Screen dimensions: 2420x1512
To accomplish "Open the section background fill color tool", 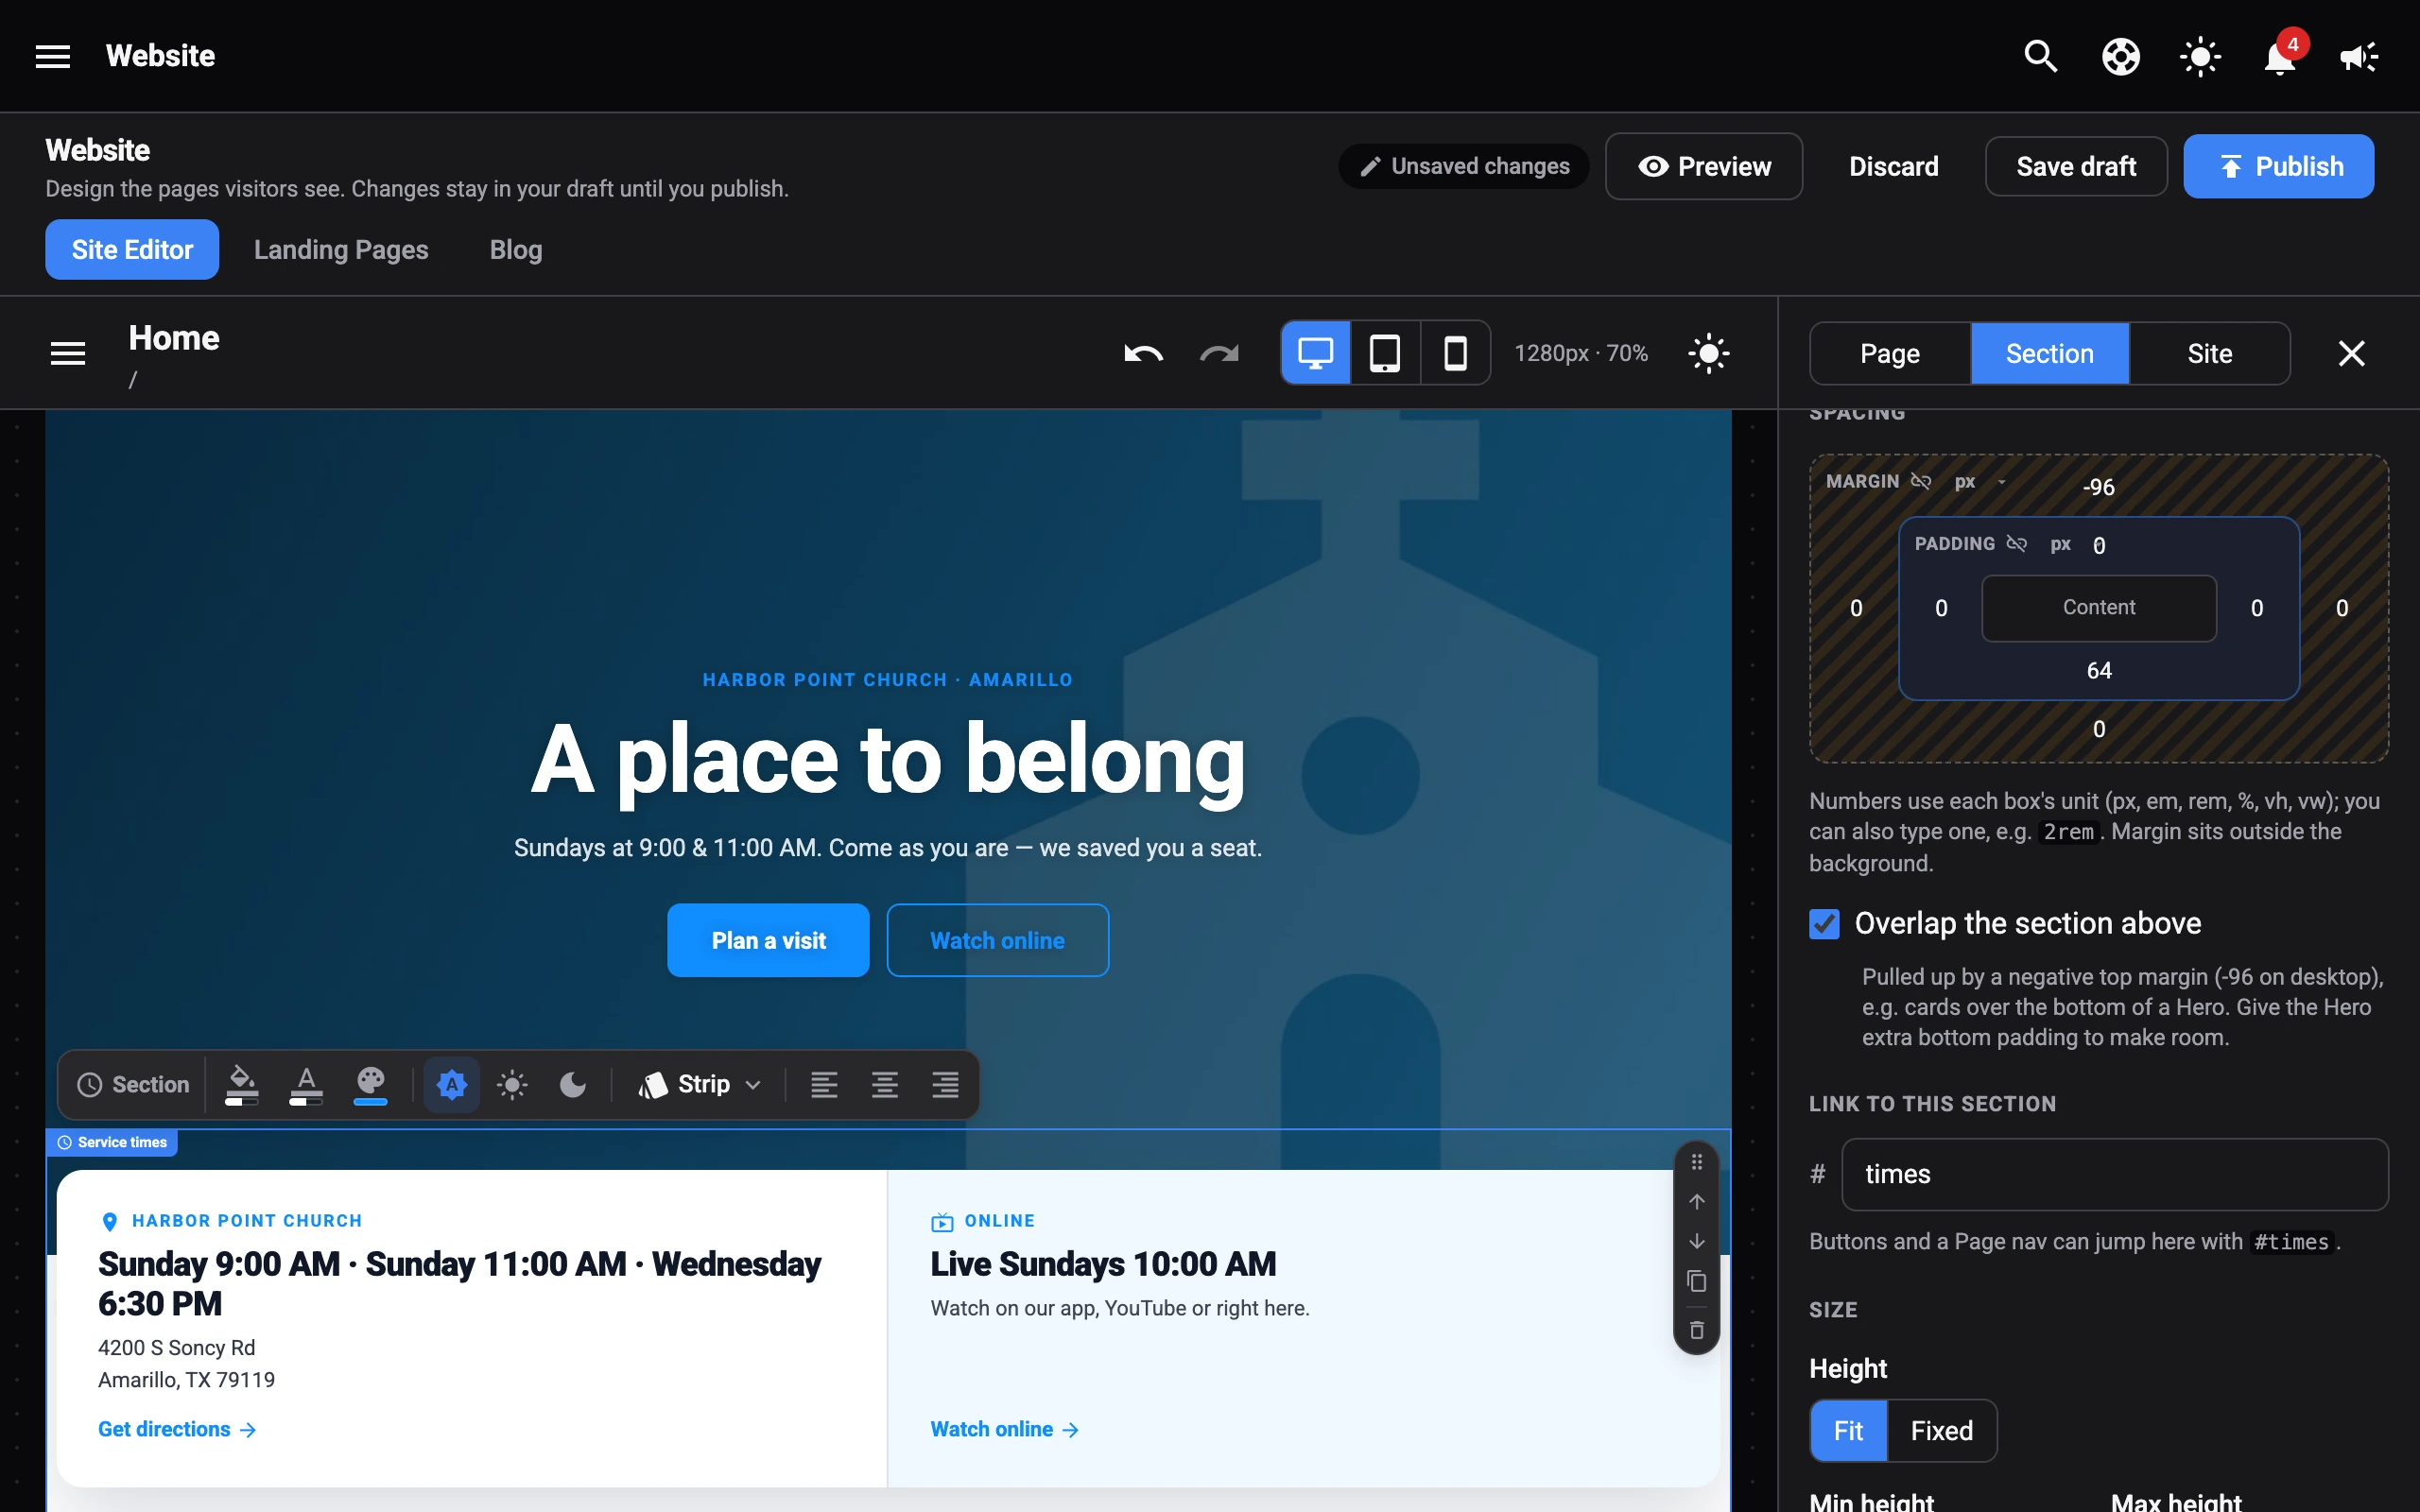I will click(x=242, y=1085).
